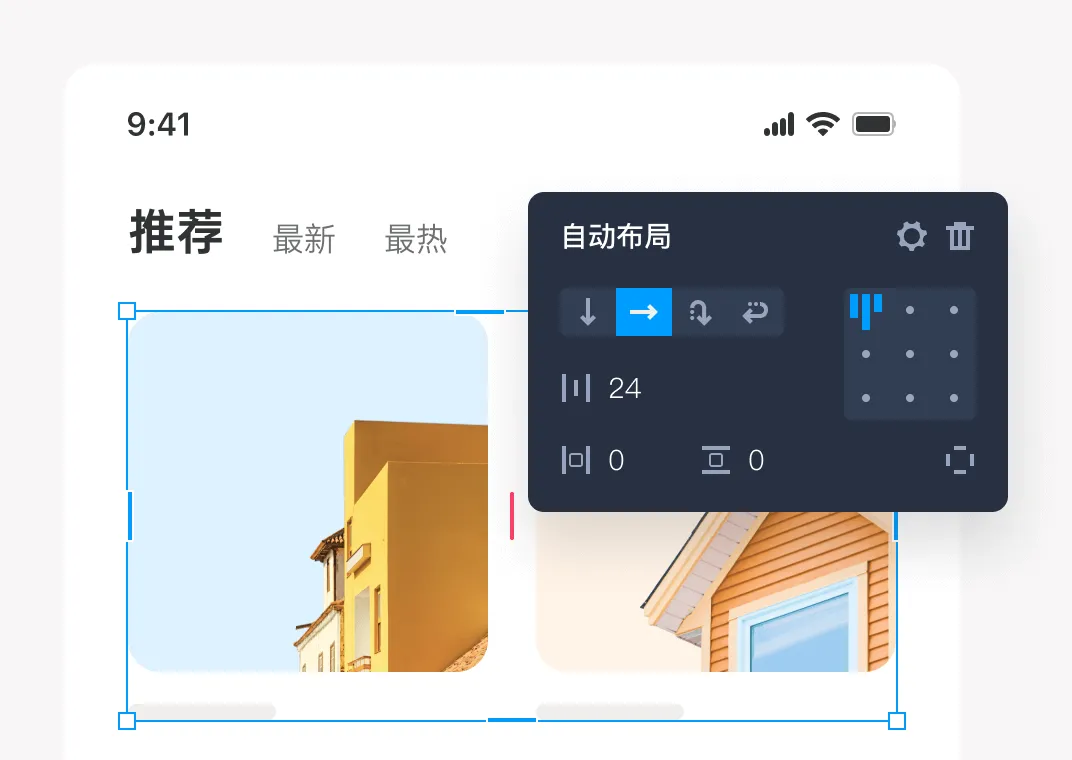Image resolution: width=1072 pixels, height=760 pixels.
Task: Edit the horizontal padding value 0
Action: click(x=616, y=461)
